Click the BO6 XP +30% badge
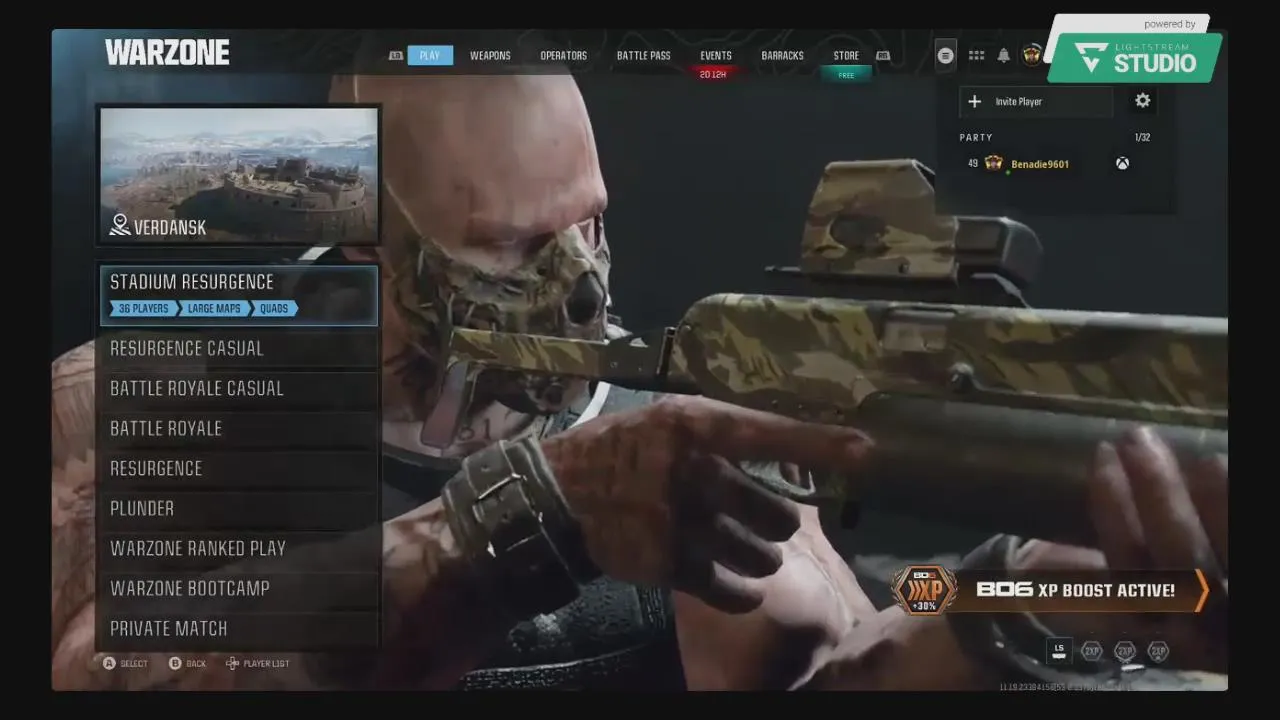Viewport: 1280px width, 720px height. coord(923,590)
